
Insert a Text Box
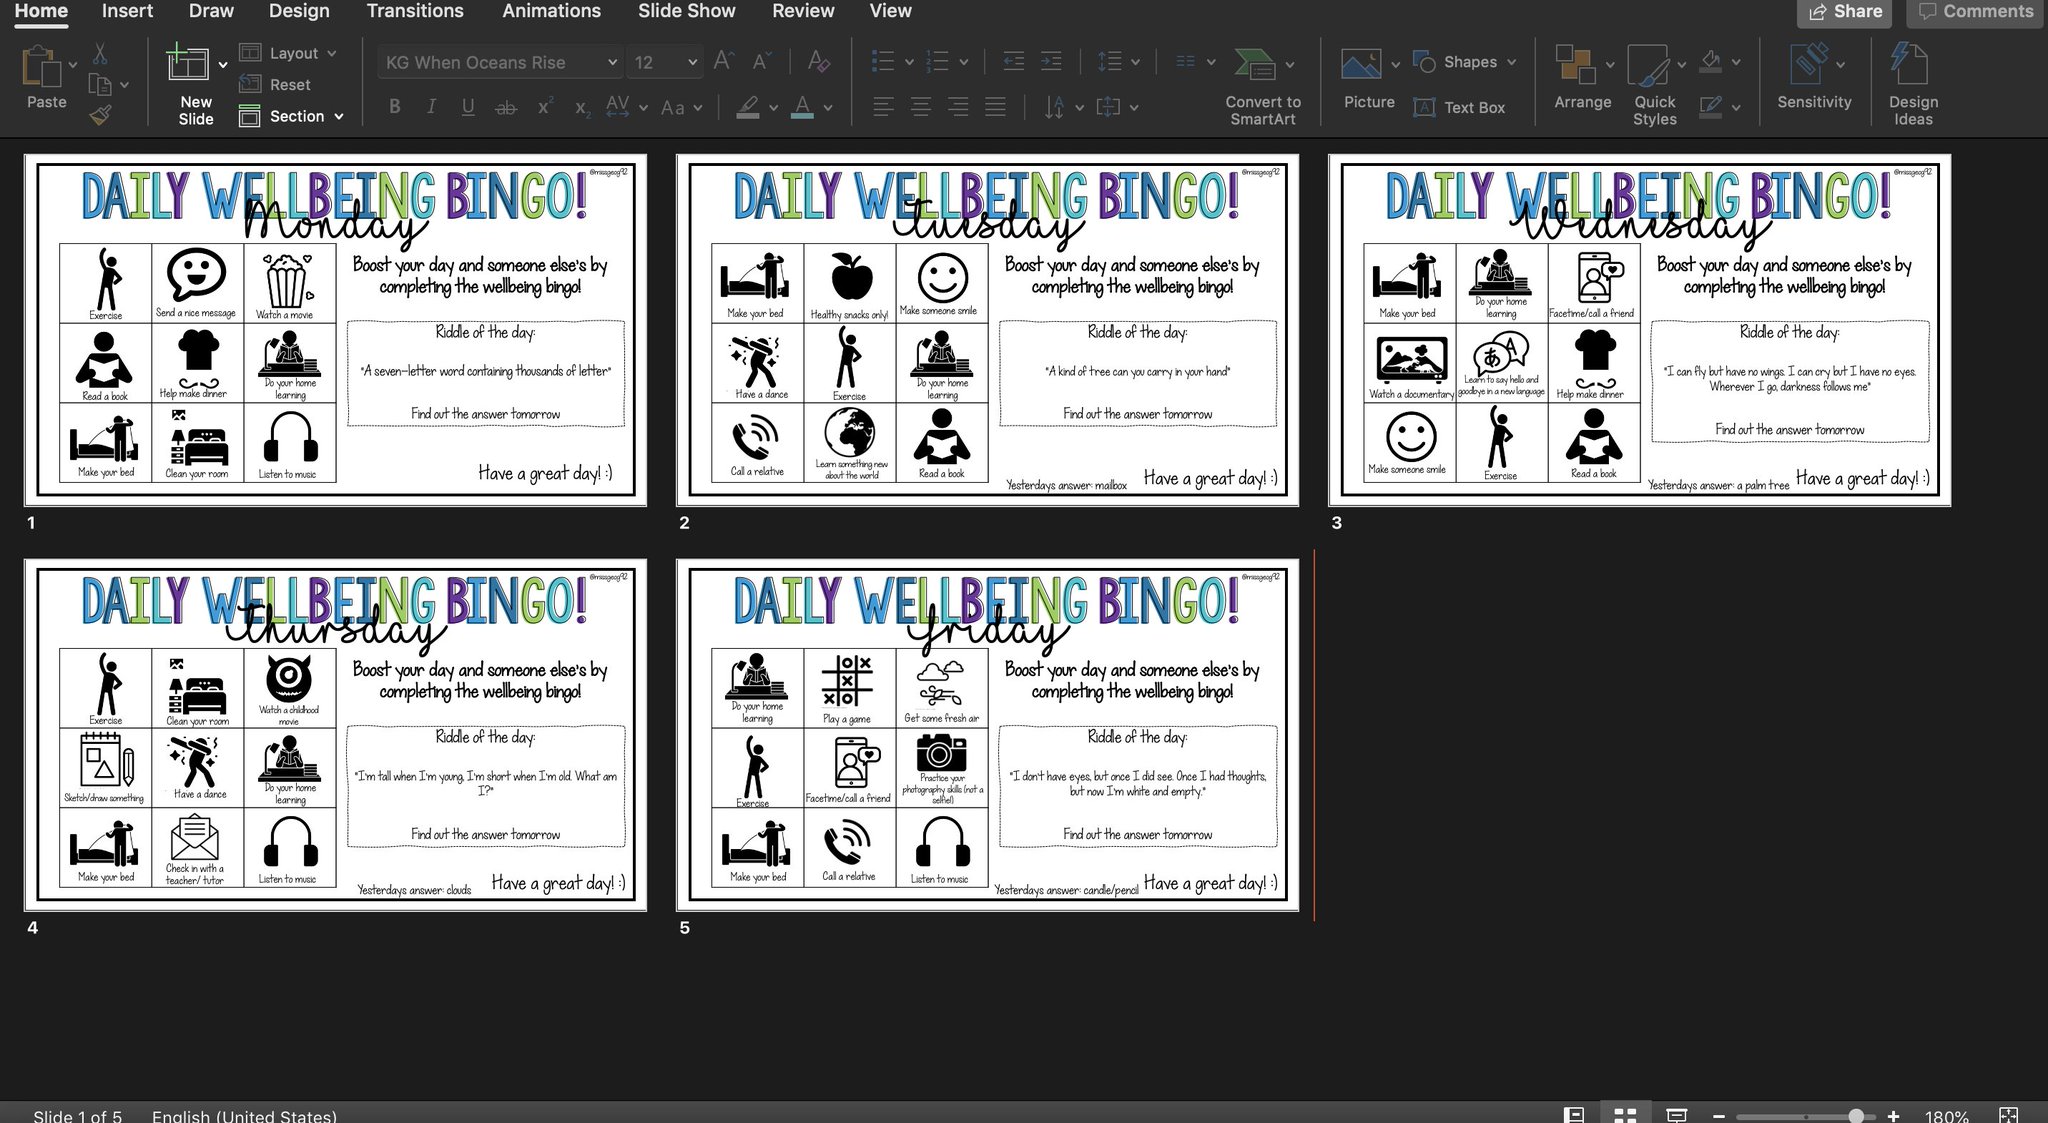(x=1461, y=107)
